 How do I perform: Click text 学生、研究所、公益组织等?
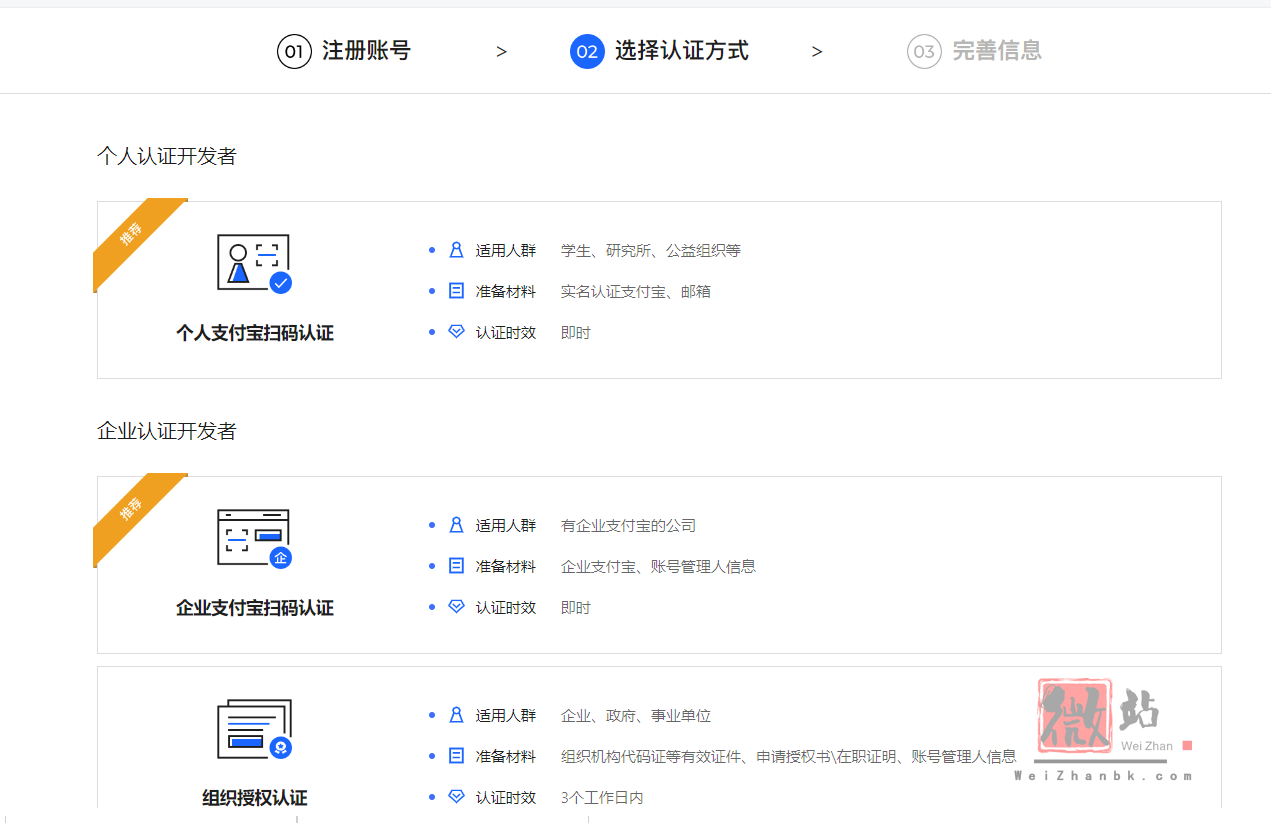coord(651,251)
